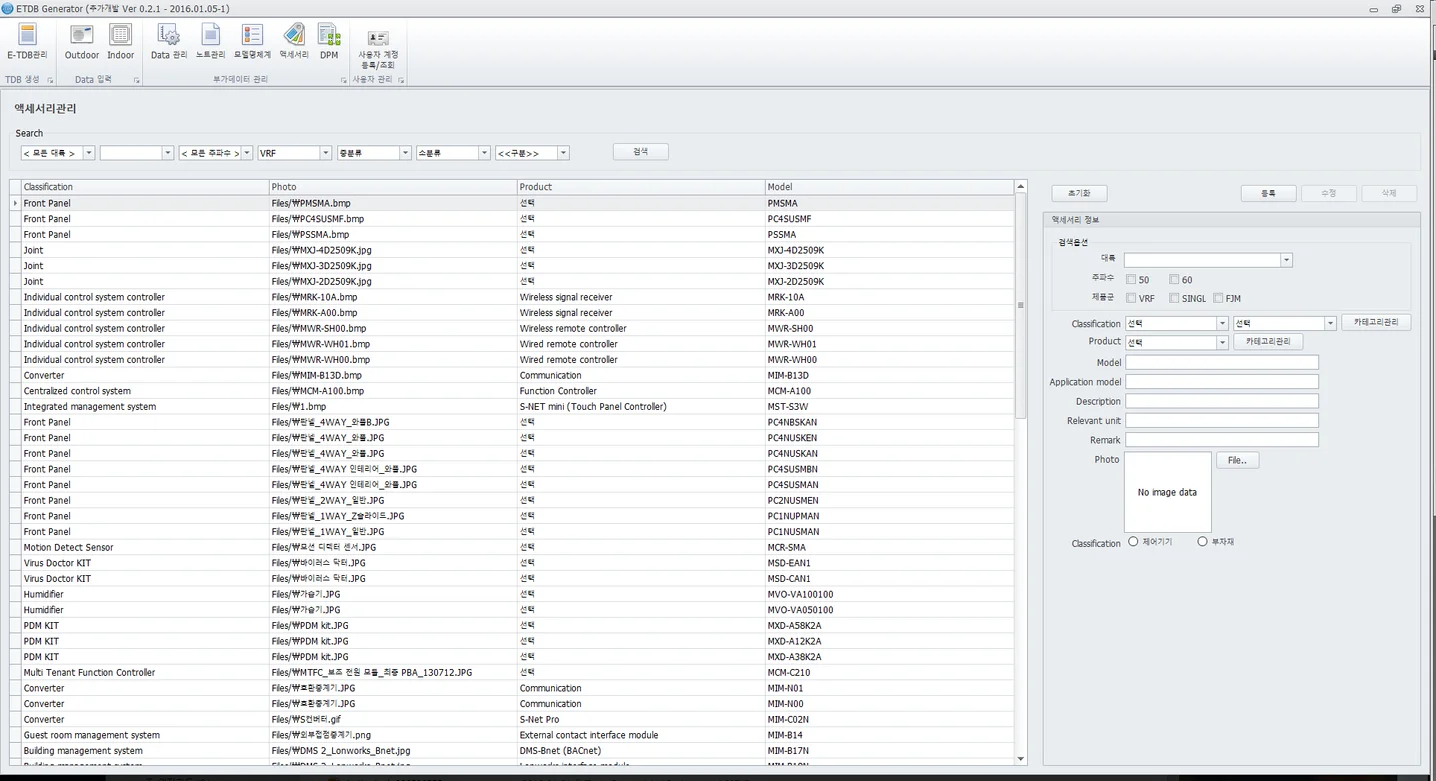Click the table scrollbar up arrow
The height and width of the screenshot is (781, 1436).
(x=1020, y=187)
